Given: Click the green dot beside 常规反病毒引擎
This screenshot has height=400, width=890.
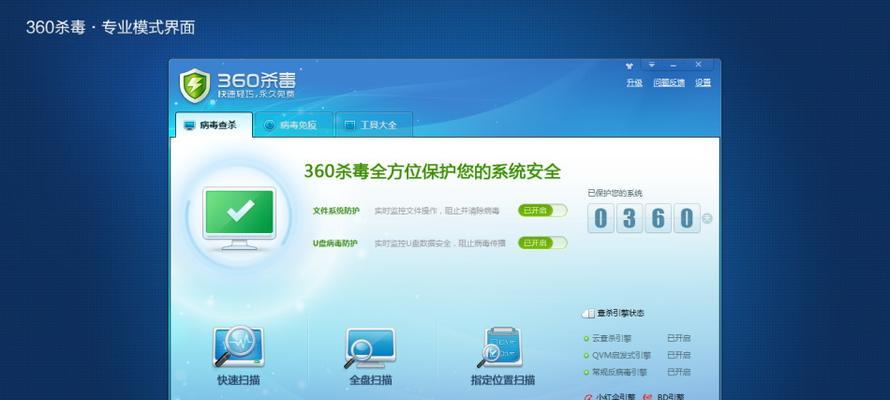Looking at the screenshot, I should click(586, 373).
